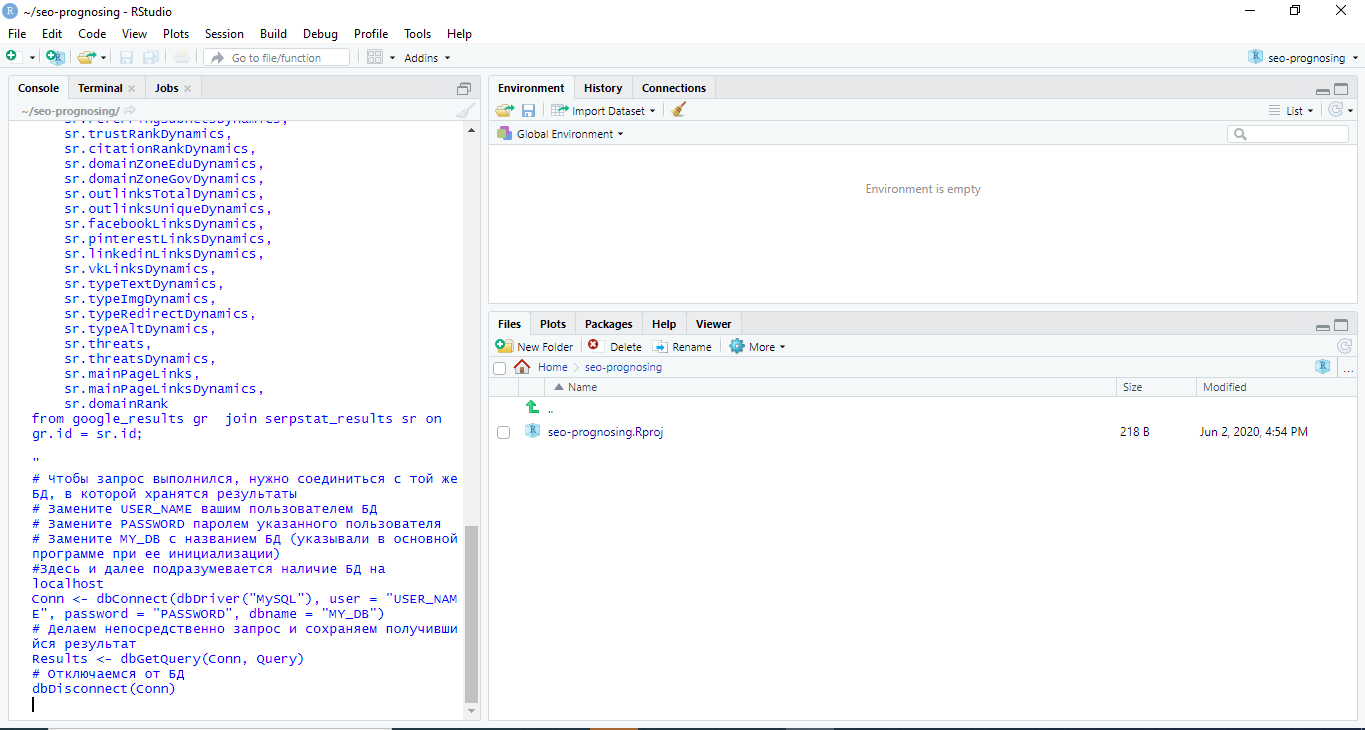Open the Import Dataset dropdown
Viewport: 1365px width, 730px height.
pos(602,110)
